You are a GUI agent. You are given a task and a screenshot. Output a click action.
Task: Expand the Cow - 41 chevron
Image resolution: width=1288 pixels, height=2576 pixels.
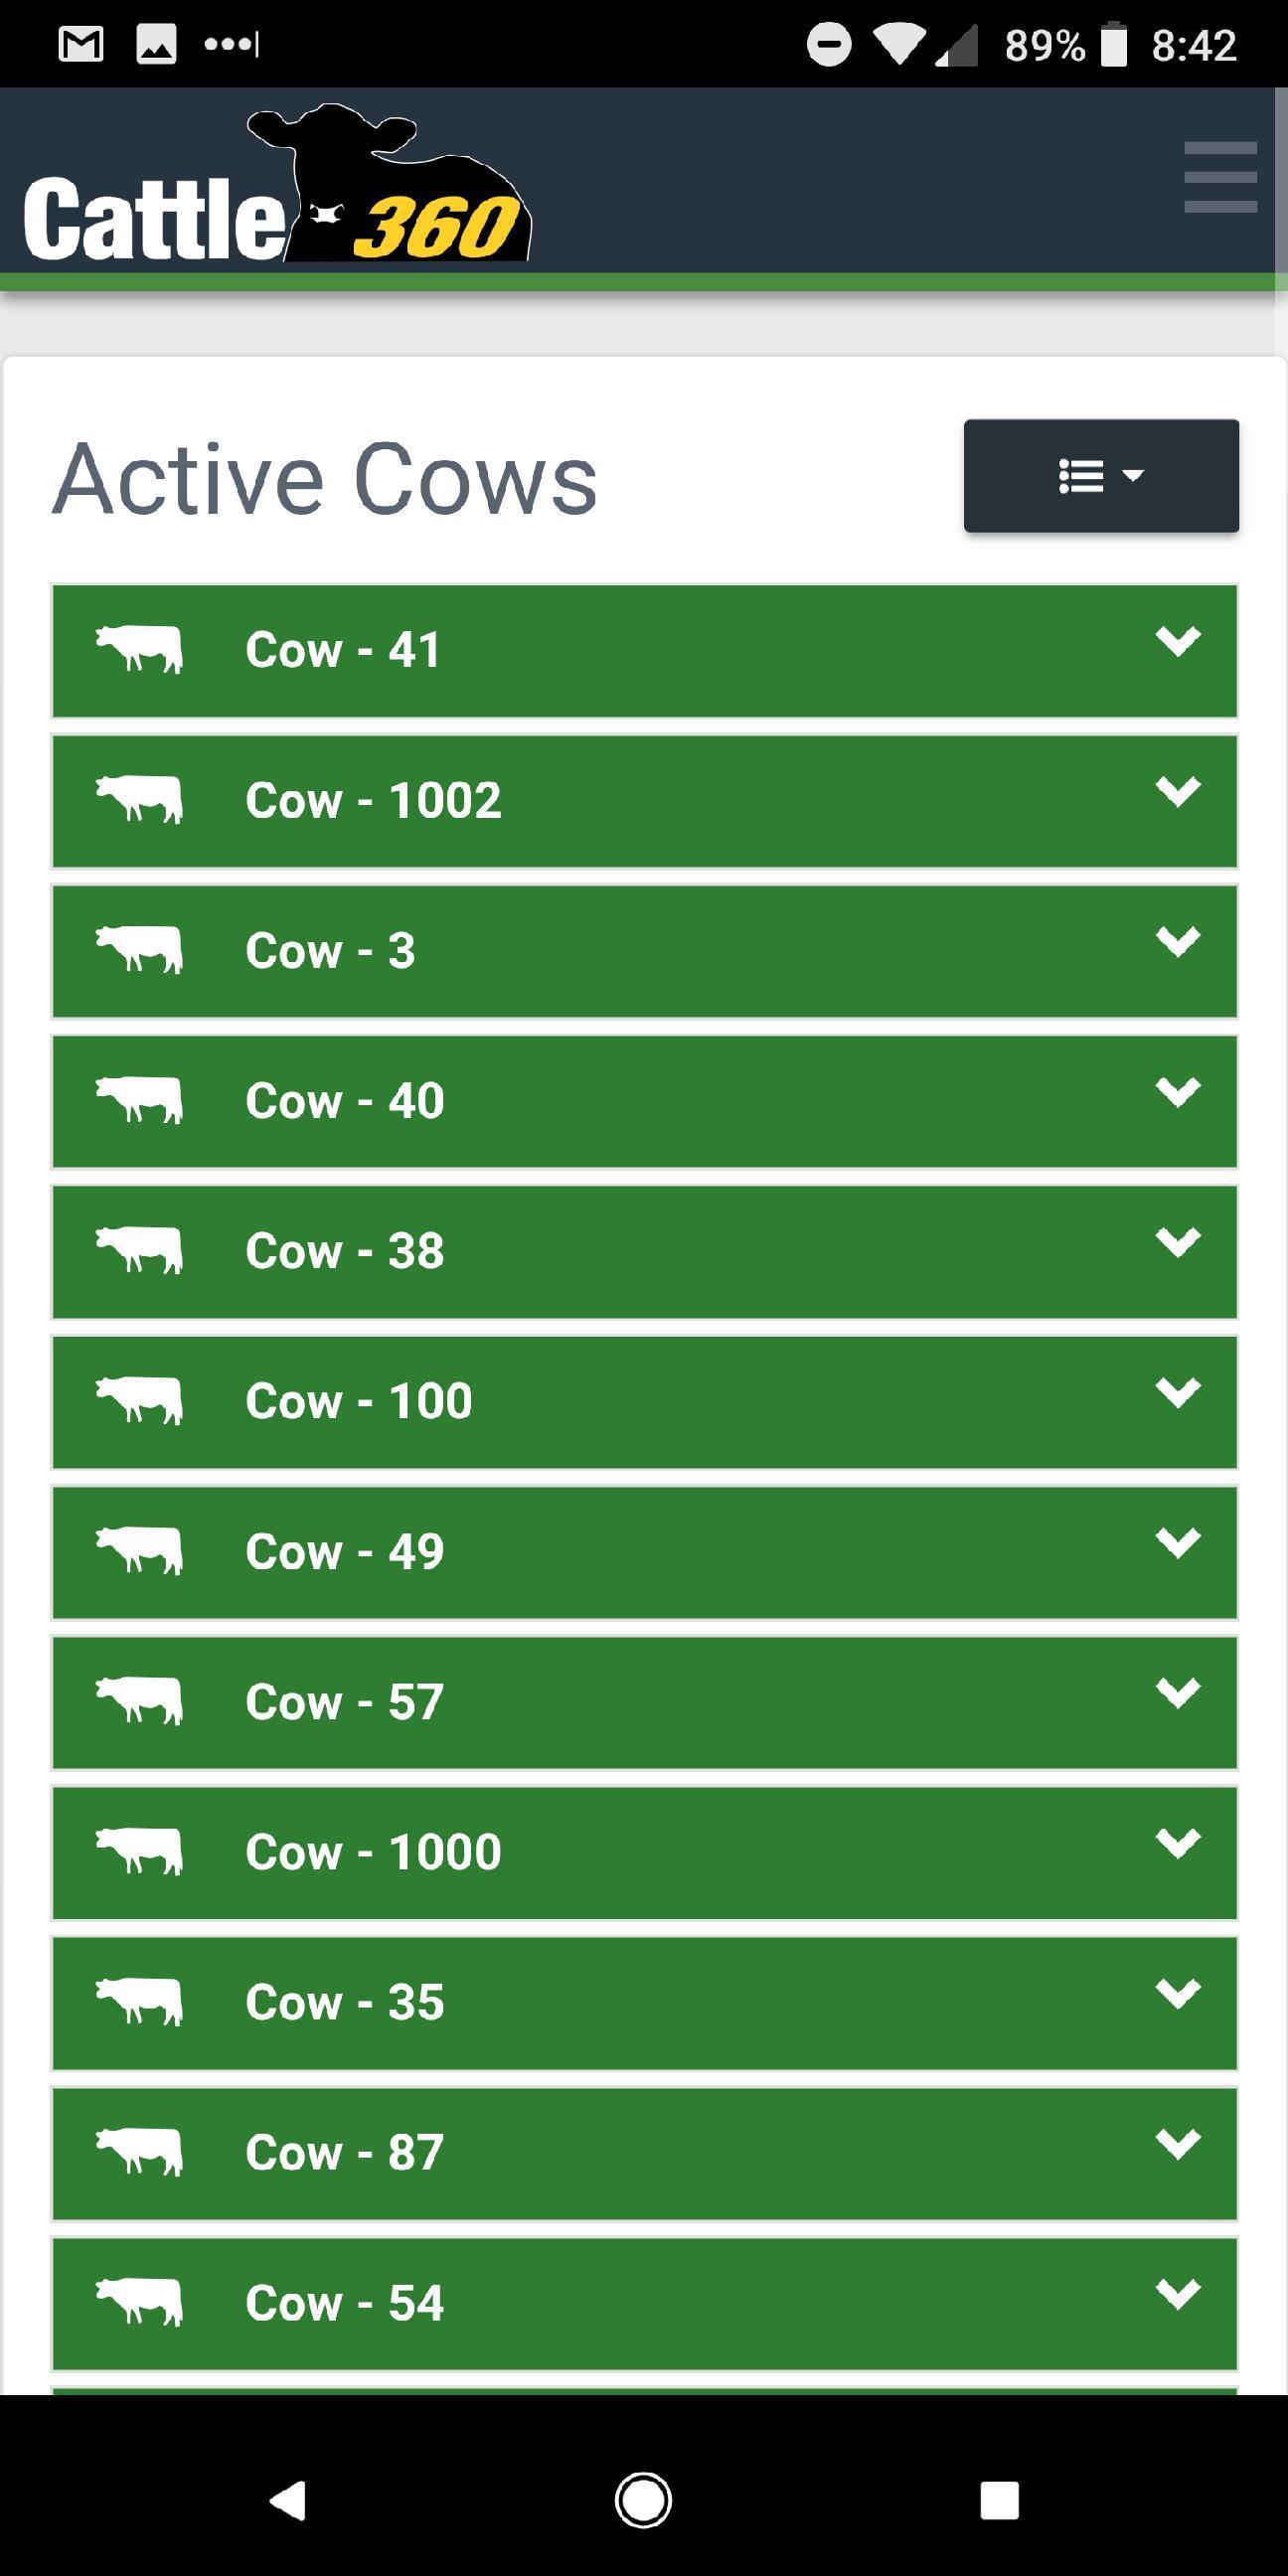pyautogui.click(x=1178, y=641)
